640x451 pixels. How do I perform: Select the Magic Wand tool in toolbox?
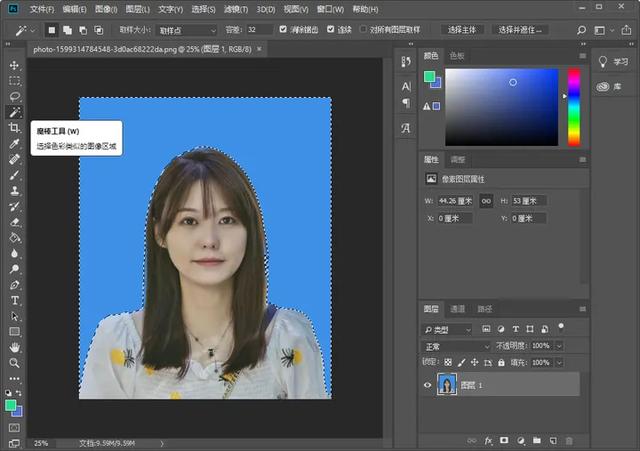(x=14, y=112)
